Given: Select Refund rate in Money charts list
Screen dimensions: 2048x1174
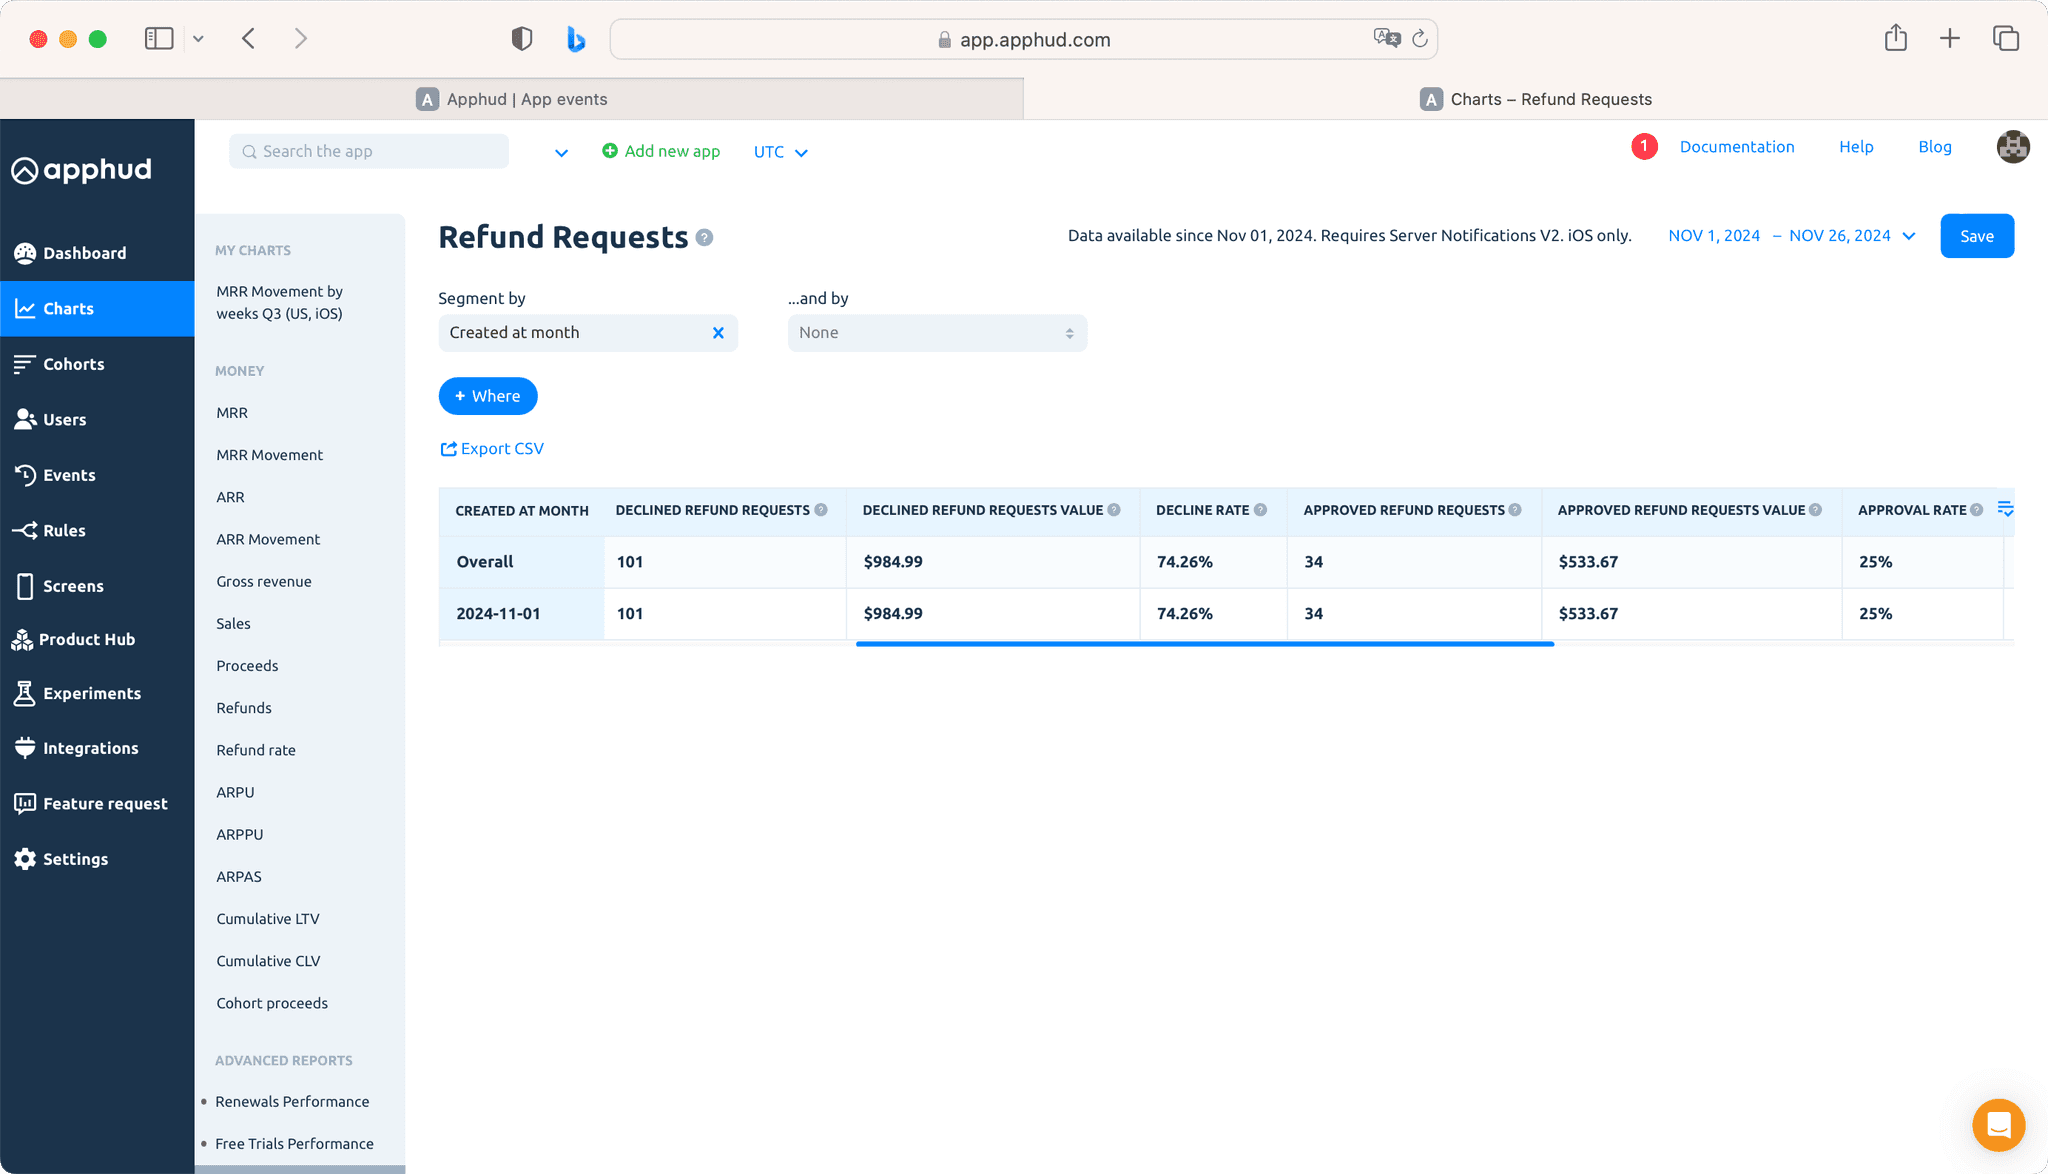Looking at the screenshot, I should [x=256, y=750].
